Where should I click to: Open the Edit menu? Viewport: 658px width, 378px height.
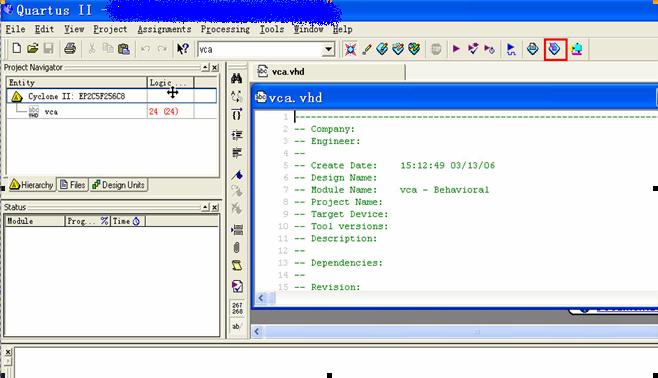(44, 29)
